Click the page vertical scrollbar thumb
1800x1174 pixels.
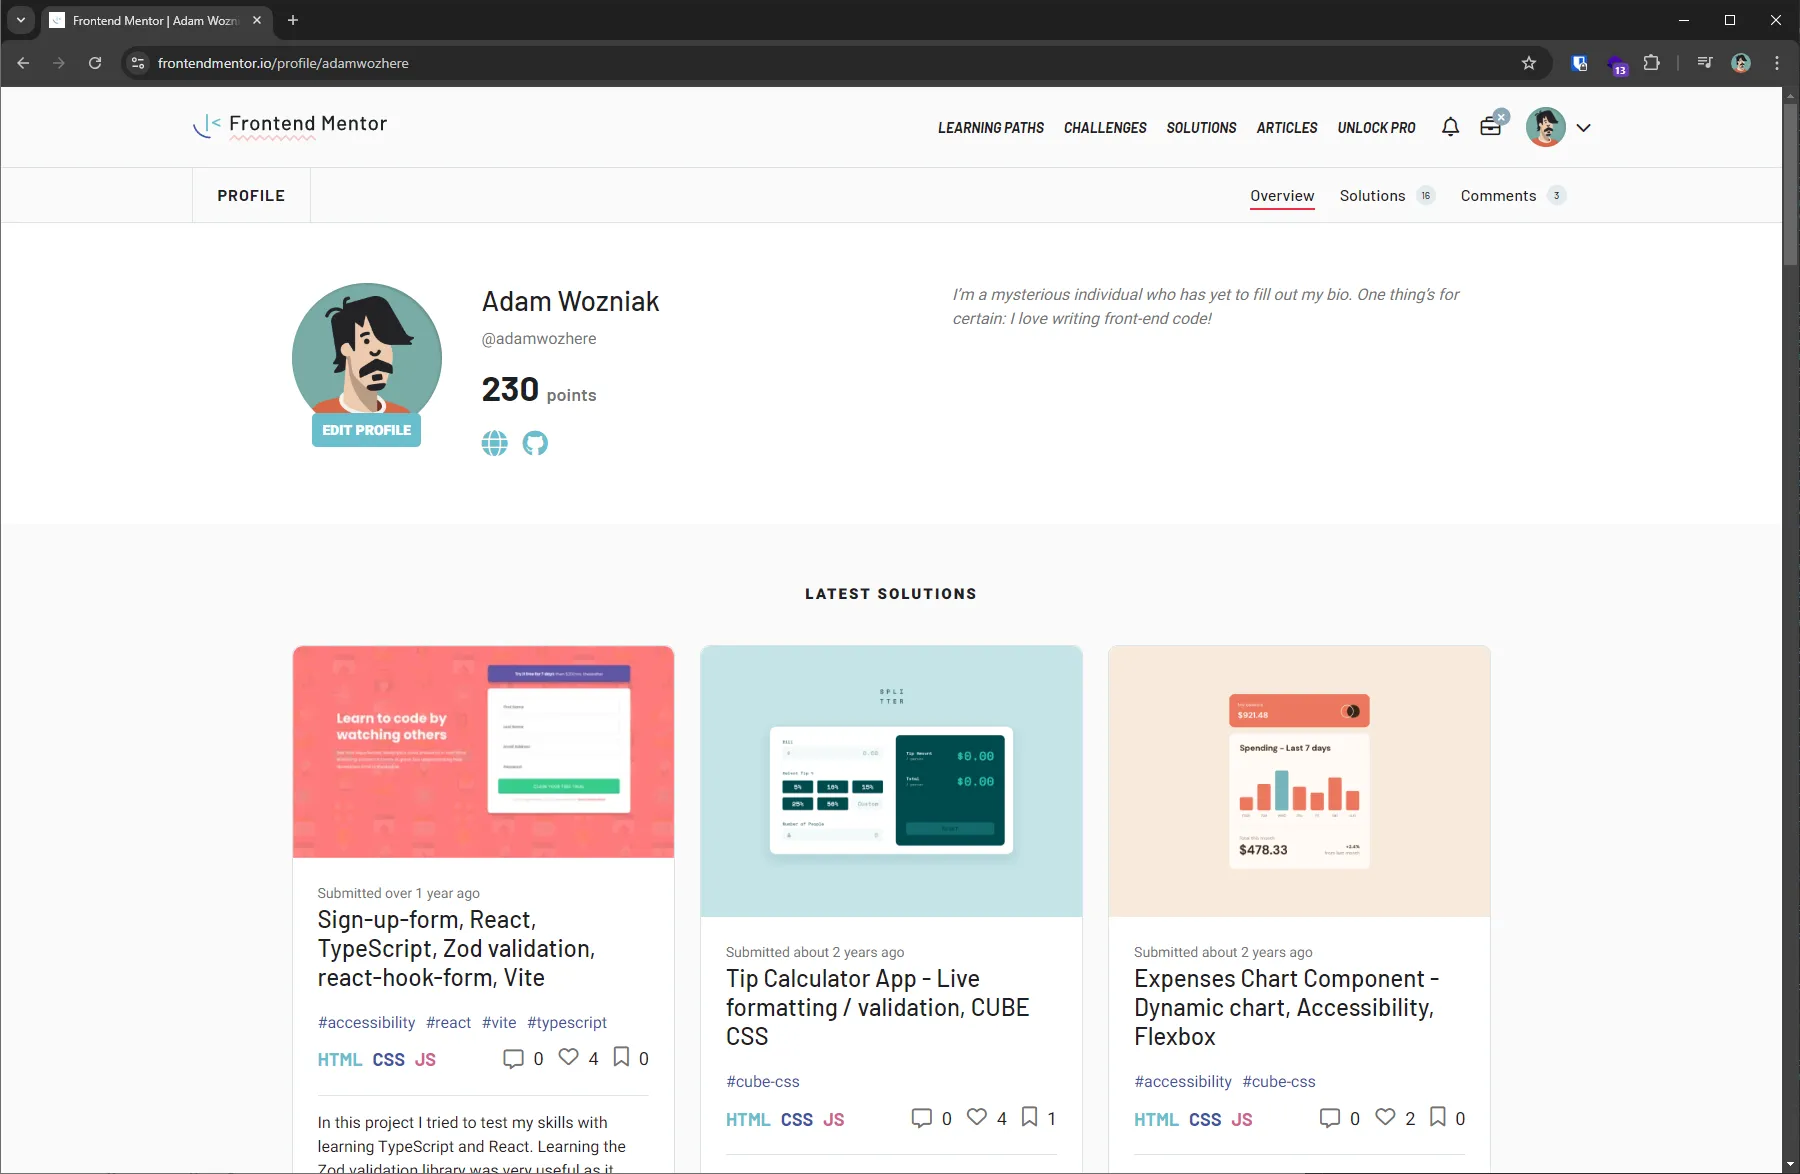point(1790,185)
